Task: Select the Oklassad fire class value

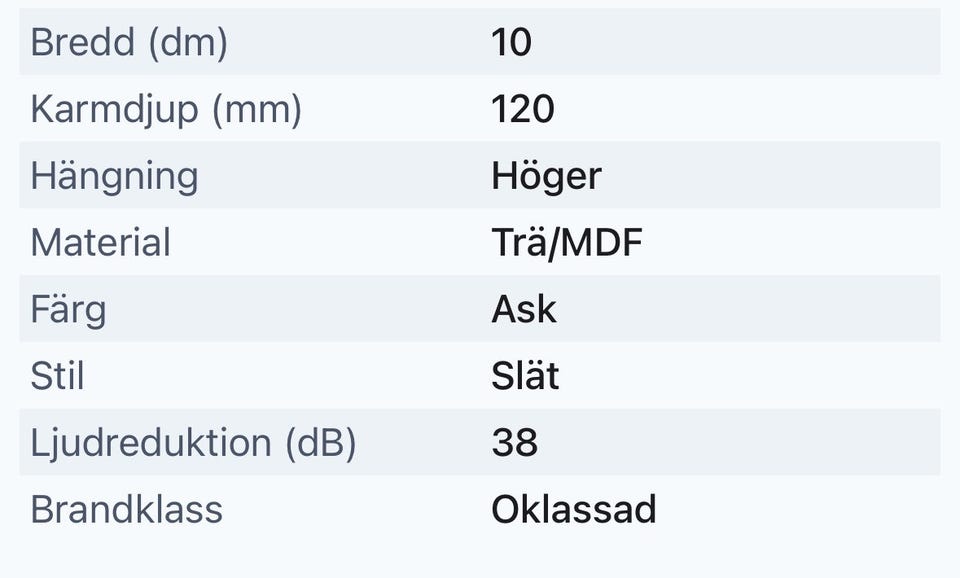Action: click(x=573, y=510)
